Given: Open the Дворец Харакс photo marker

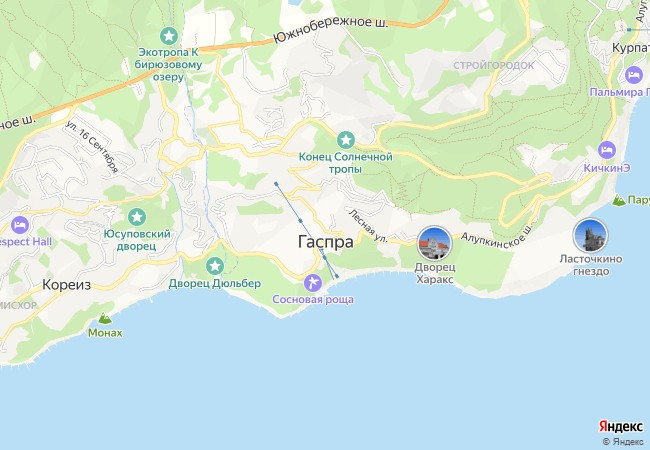Looking at the screenshot, I should [x=434, y=243].
